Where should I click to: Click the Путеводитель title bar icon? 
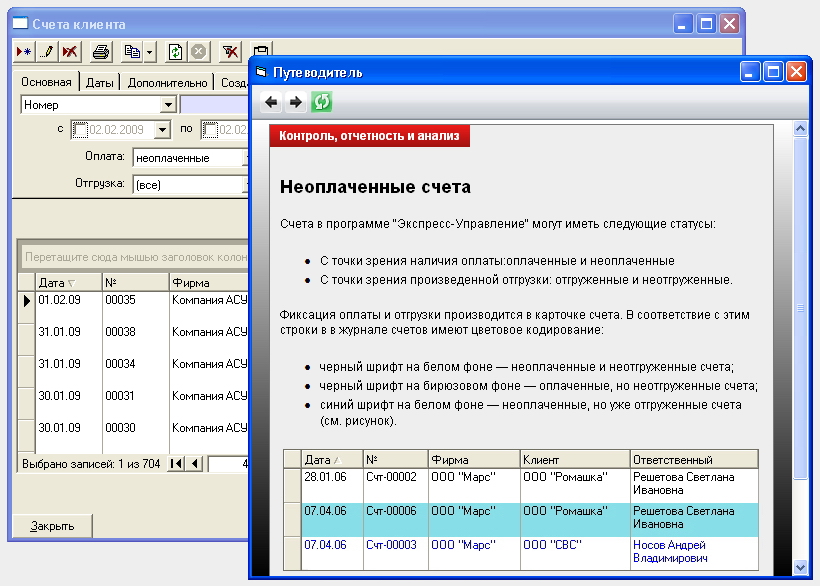(x=261, y=72)
